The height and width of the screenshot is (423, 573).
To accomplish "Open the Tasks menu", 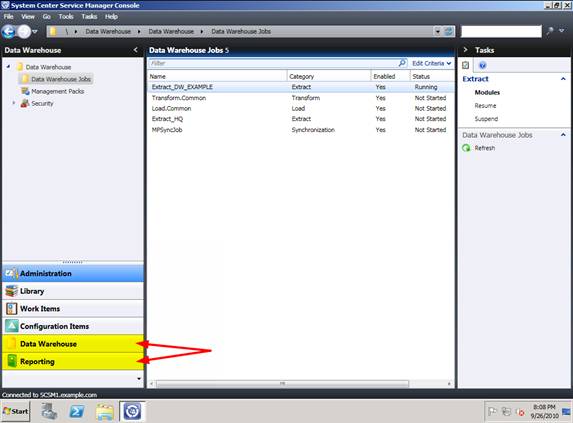I will [89, 16].
